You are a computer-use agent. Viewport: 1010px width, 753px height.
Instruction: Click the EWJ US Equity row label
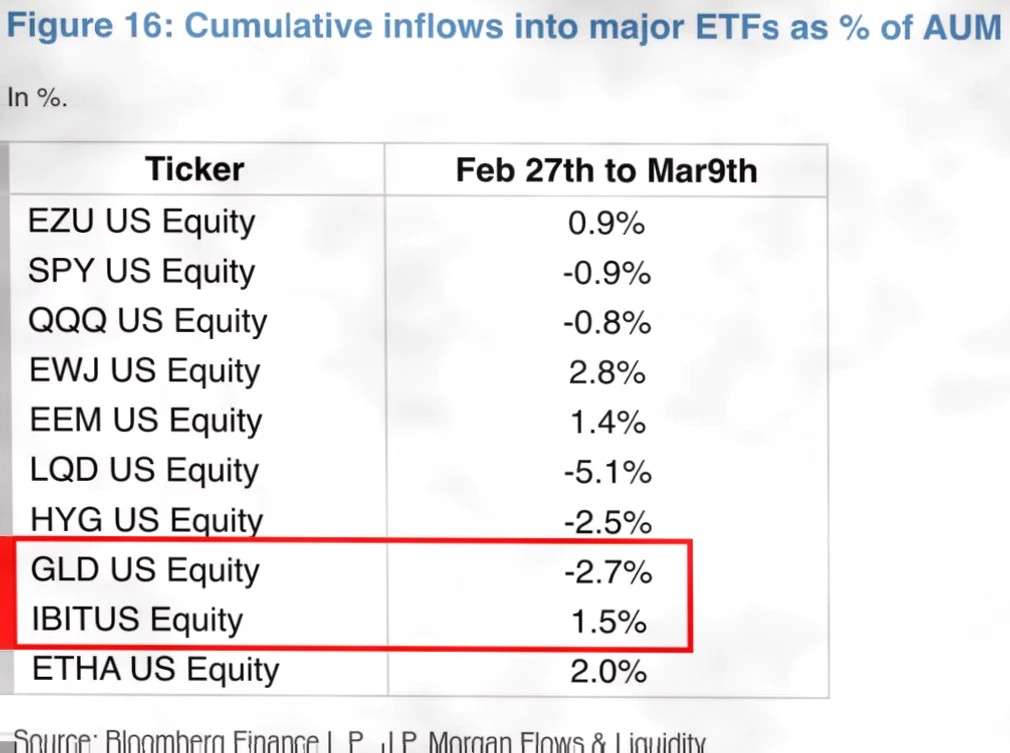tap(145, 371)
